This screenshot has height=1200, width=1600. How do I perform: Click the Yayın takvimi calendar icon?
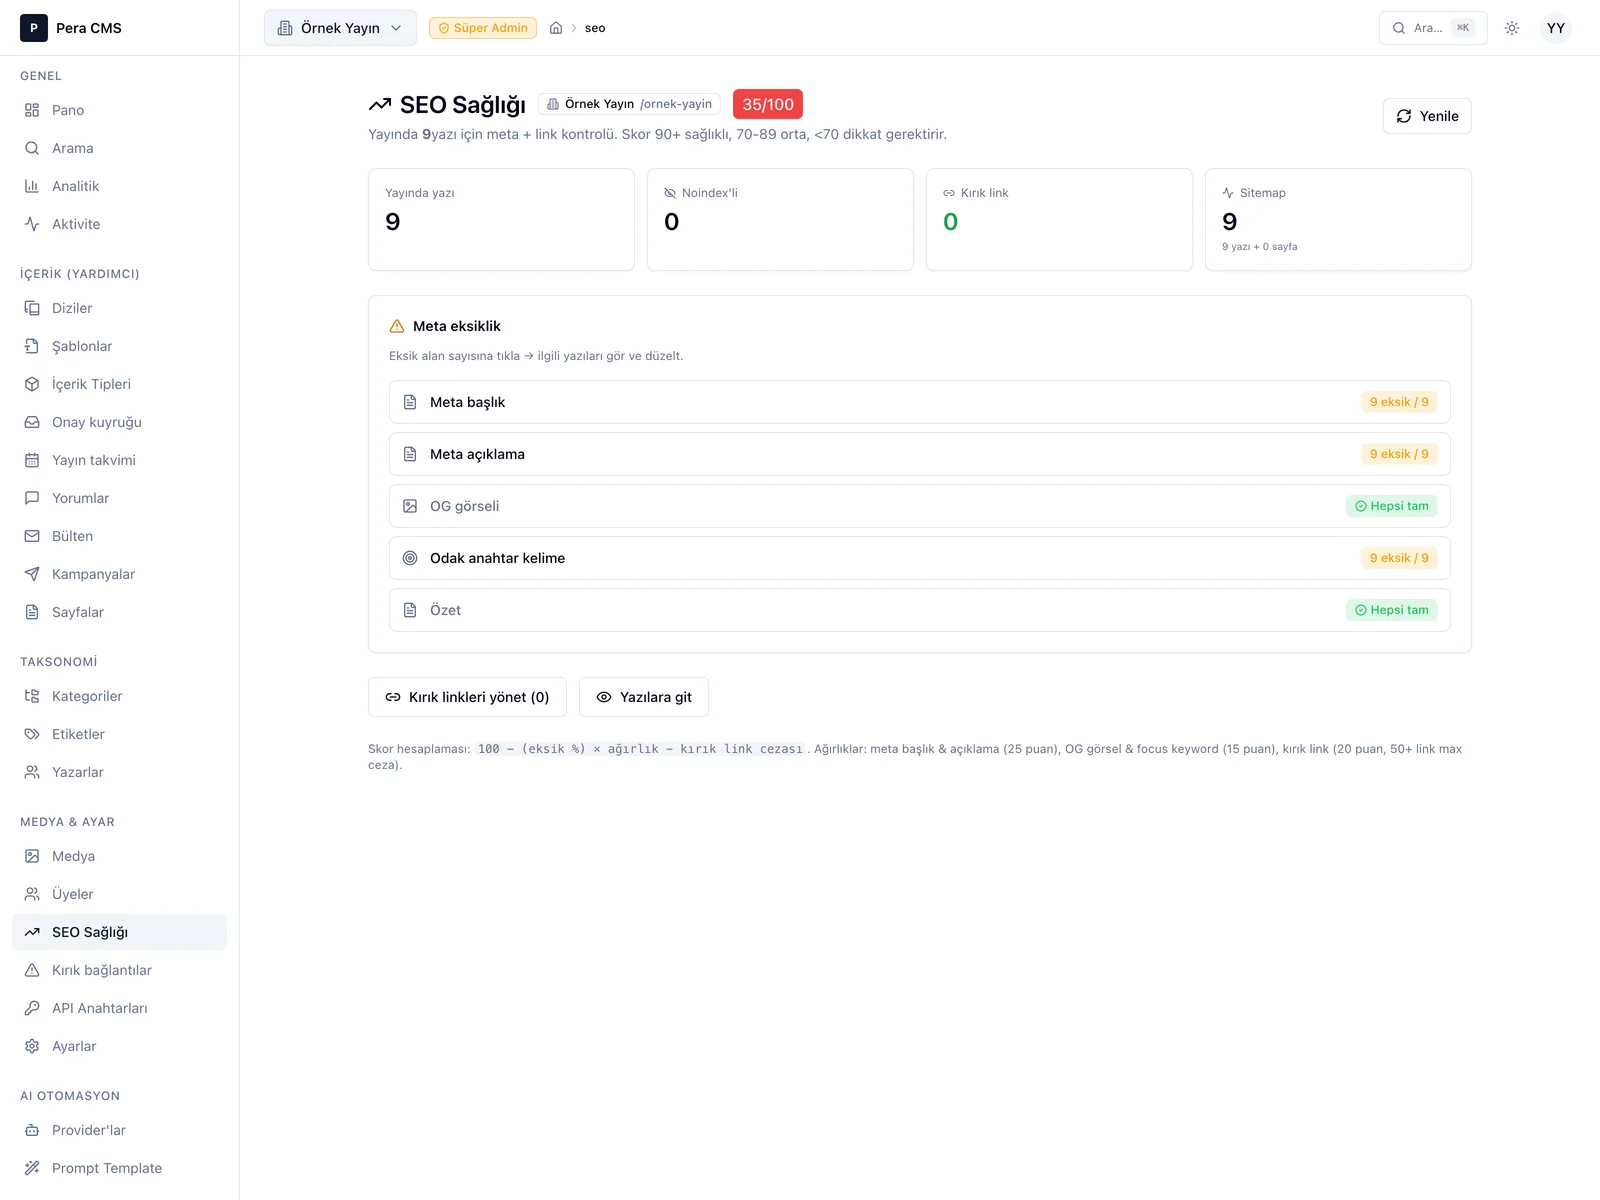32,460
